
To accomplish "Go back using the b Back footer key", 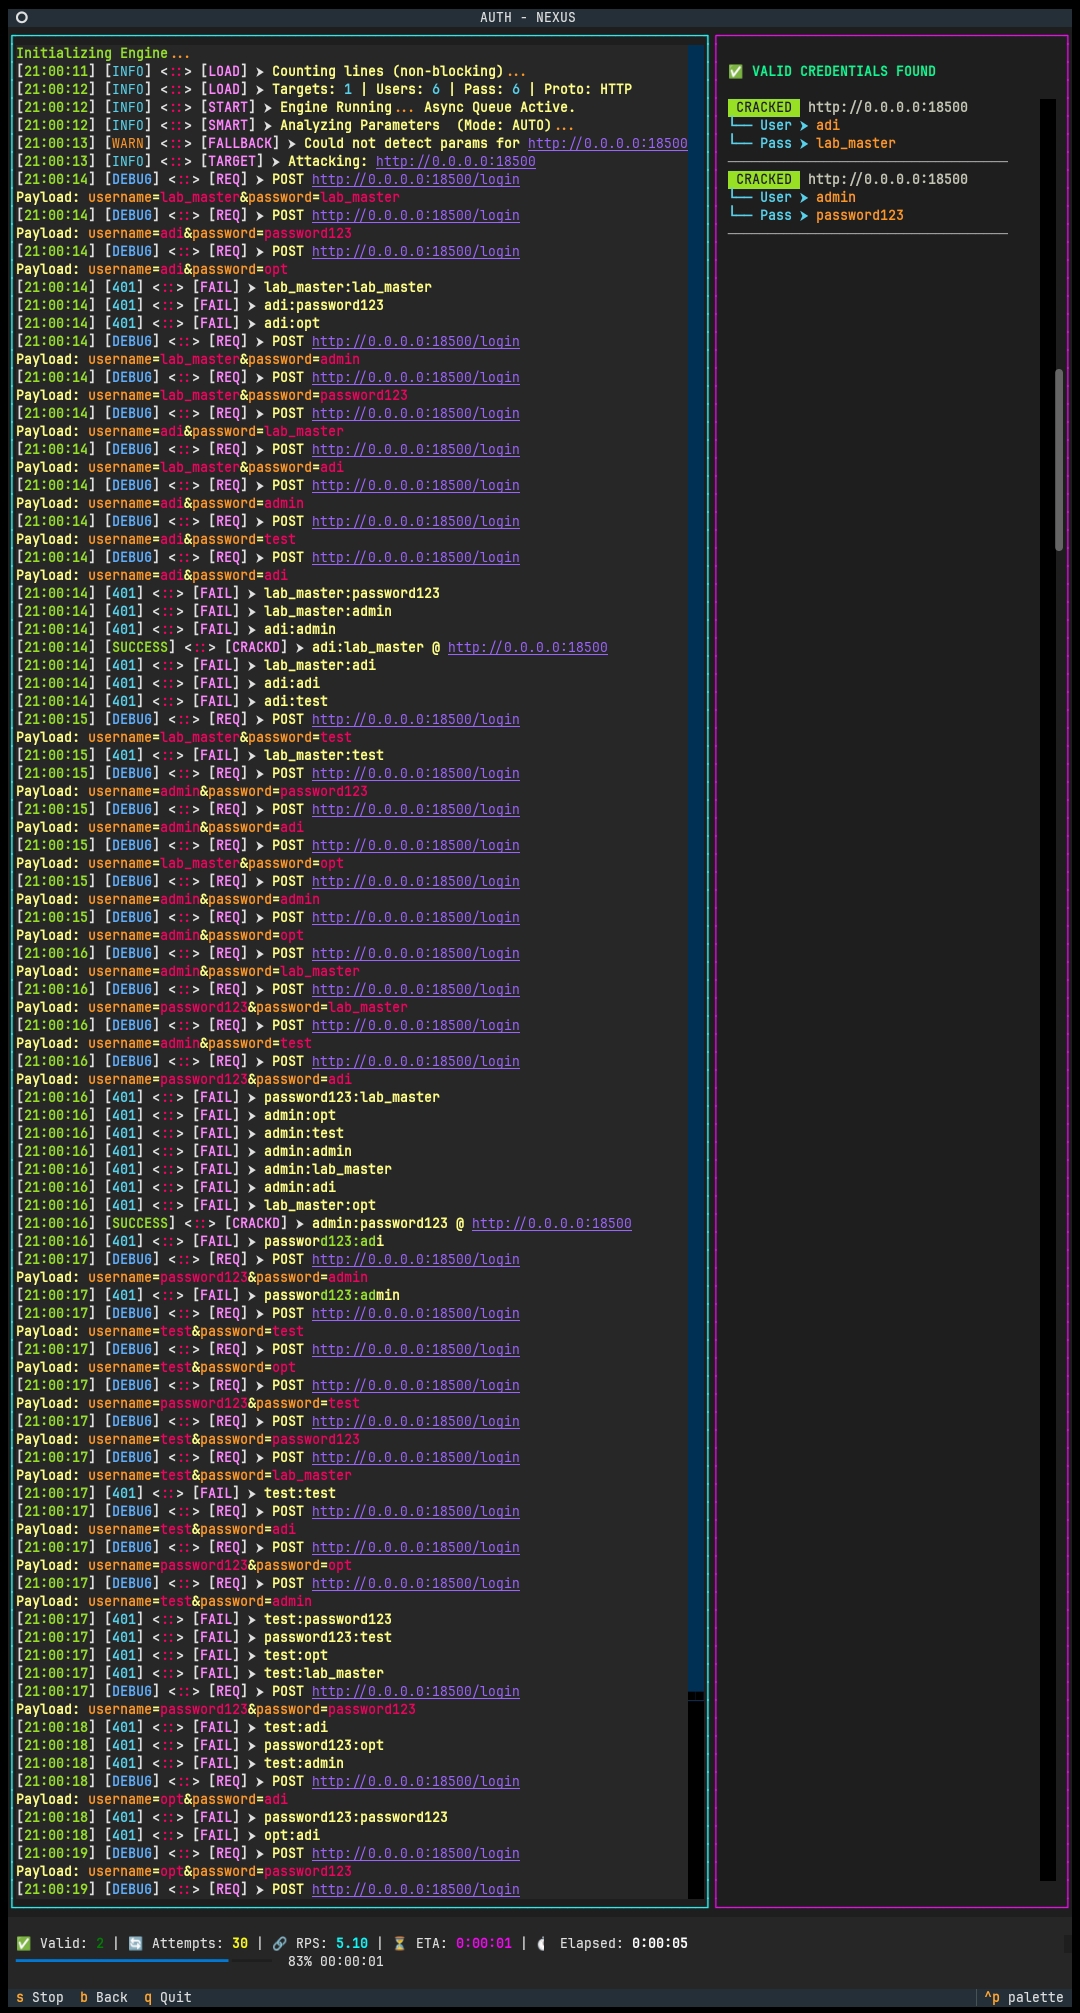I will tap(104, 1997).
